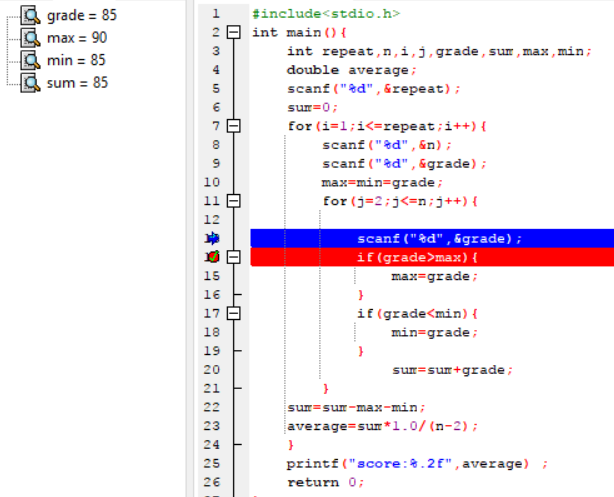Click the blue highlighted scanf line
The height and width of the screenshot is (497, 614).
click(432, 239)
